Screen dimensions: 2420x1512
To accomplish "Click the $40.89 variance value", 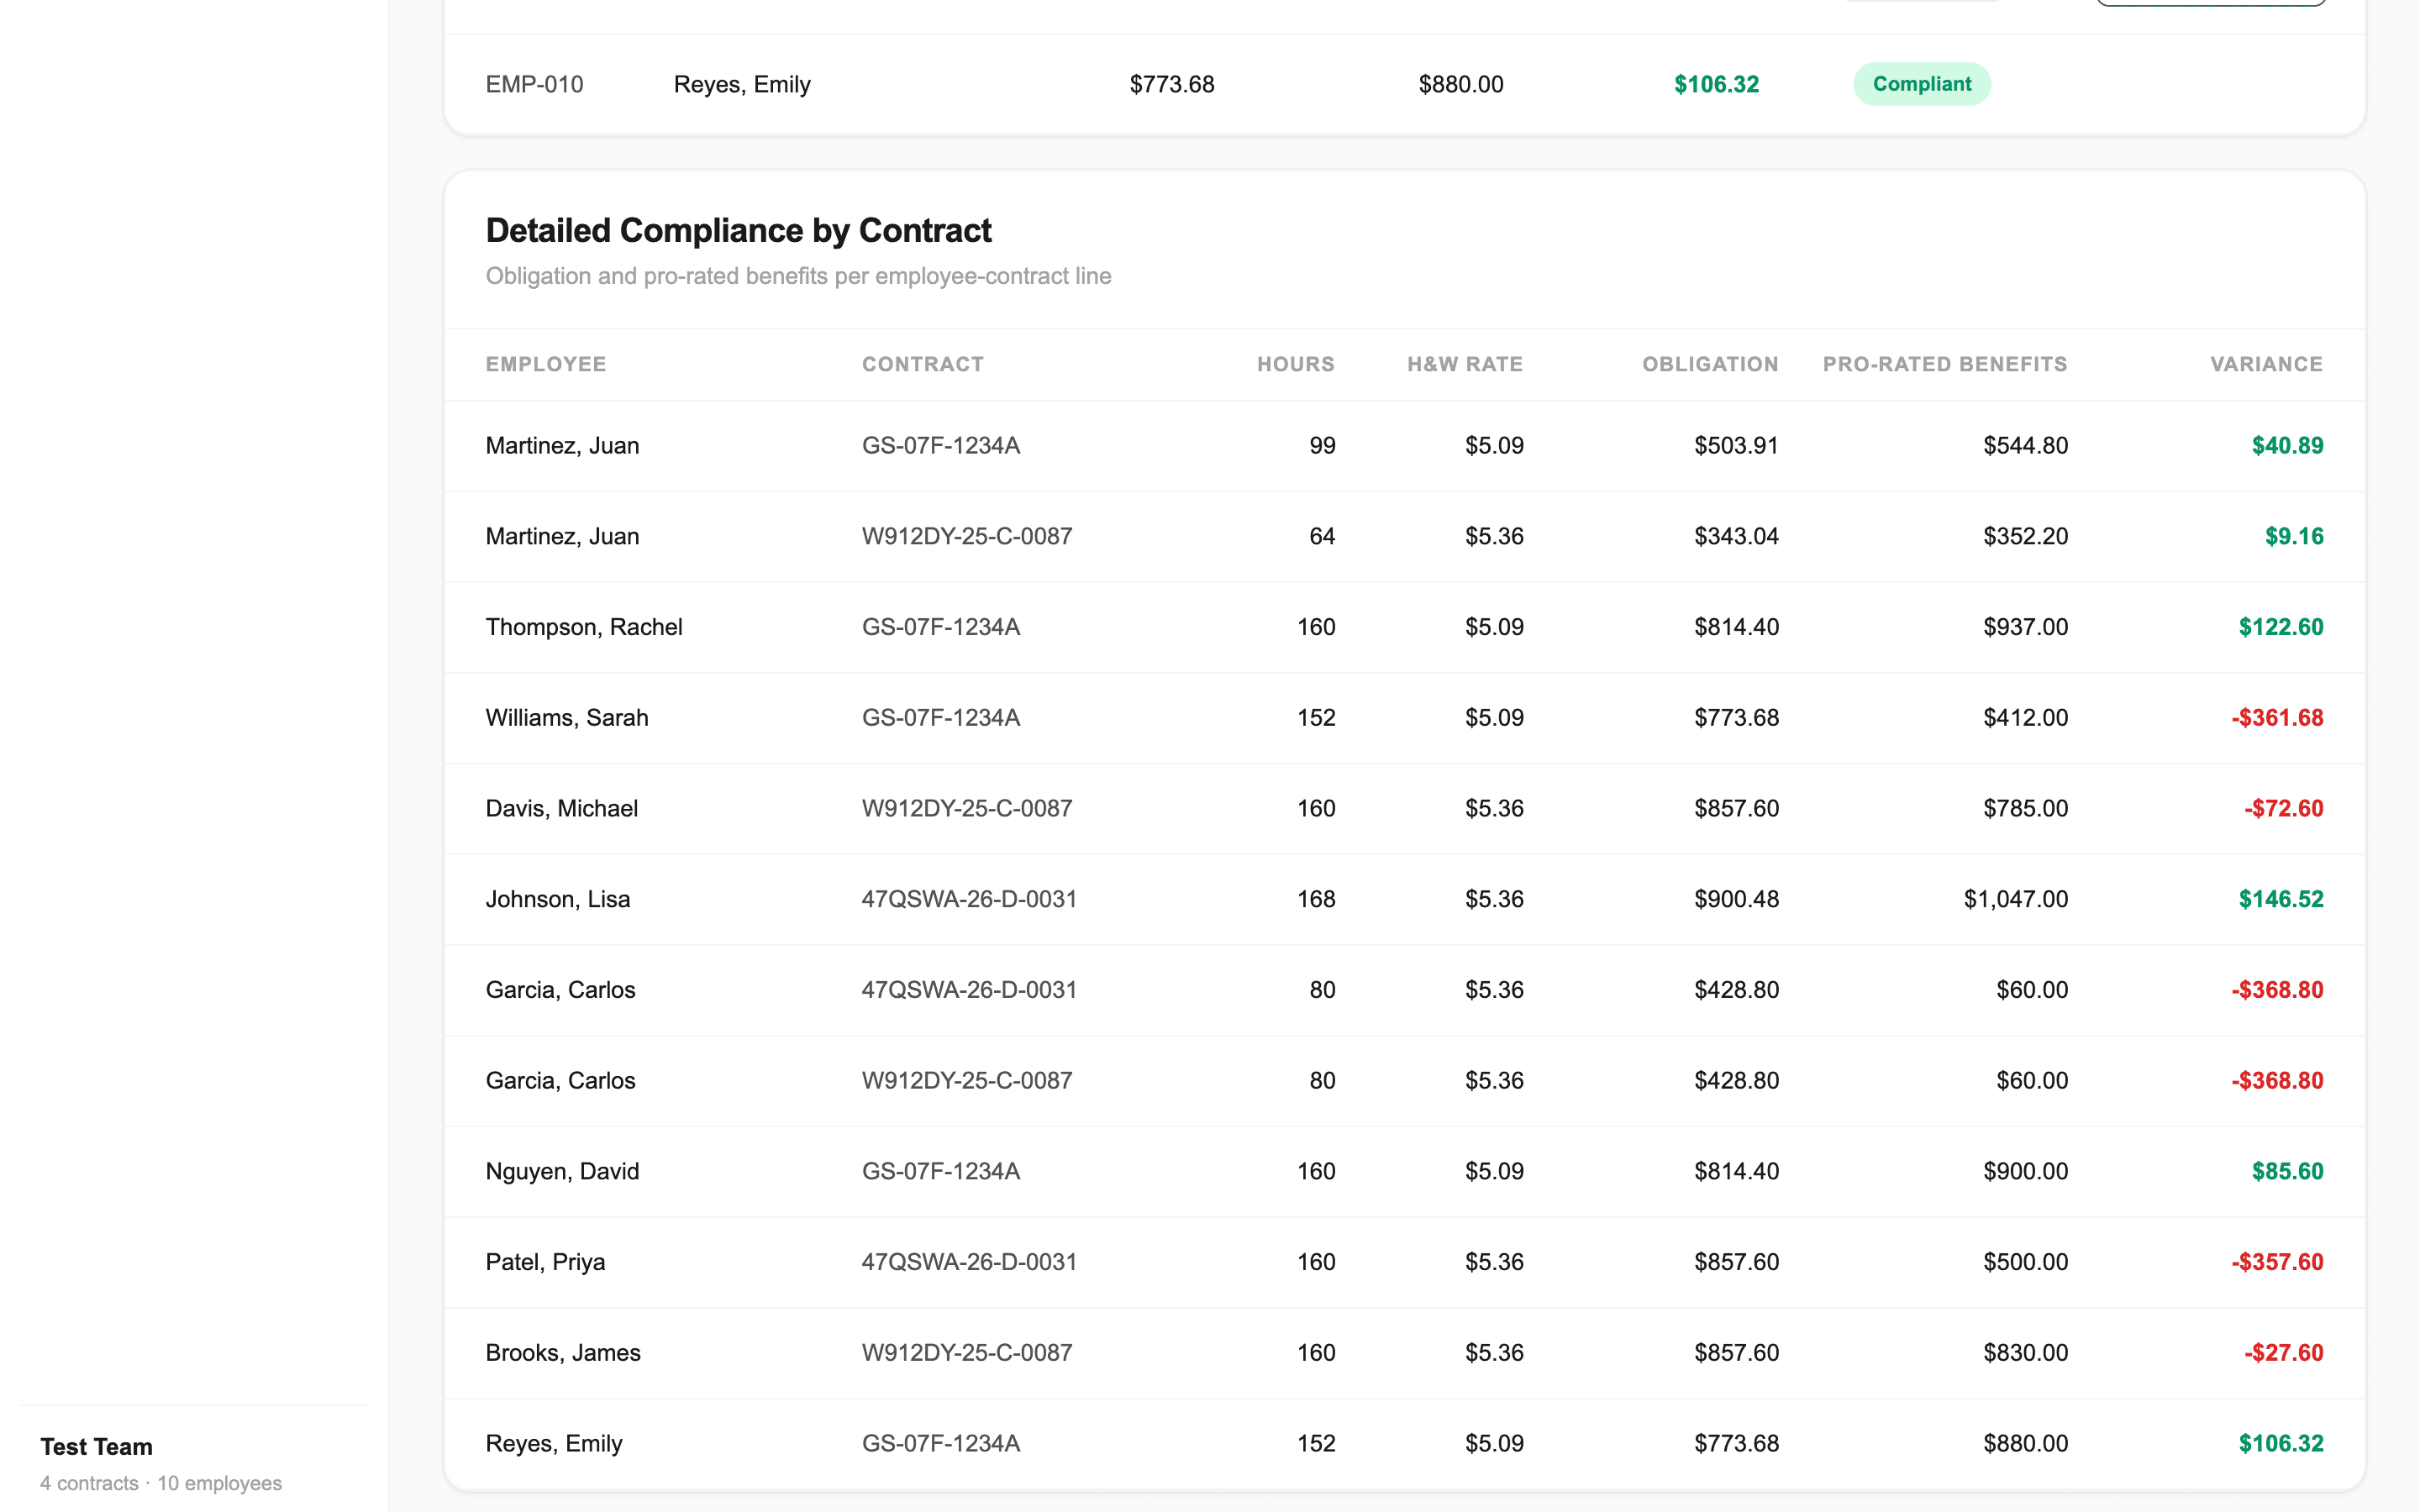I will coord(2287,446).
